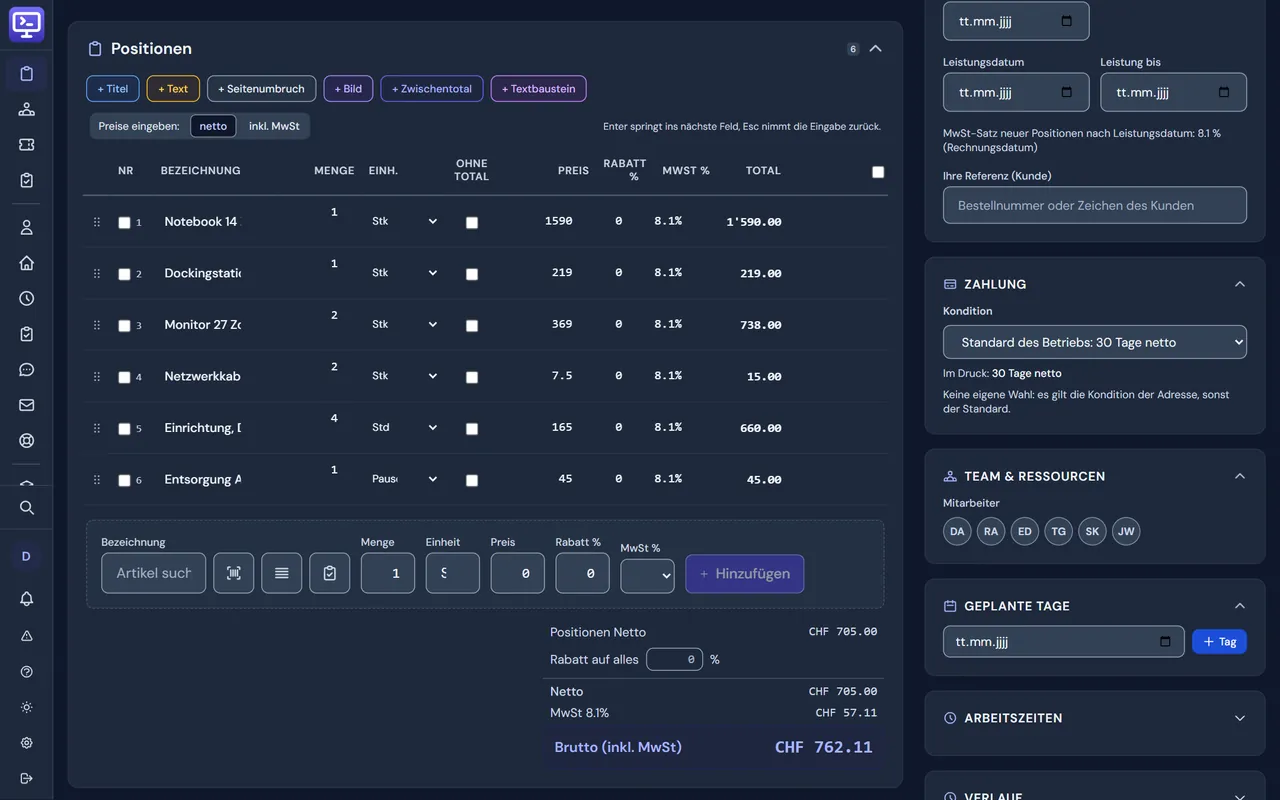Screen dimensions: 1280x800
Task: Open the chat bubble icon in the sidebar
Action: pyautogui.click(x=27, y=370)
